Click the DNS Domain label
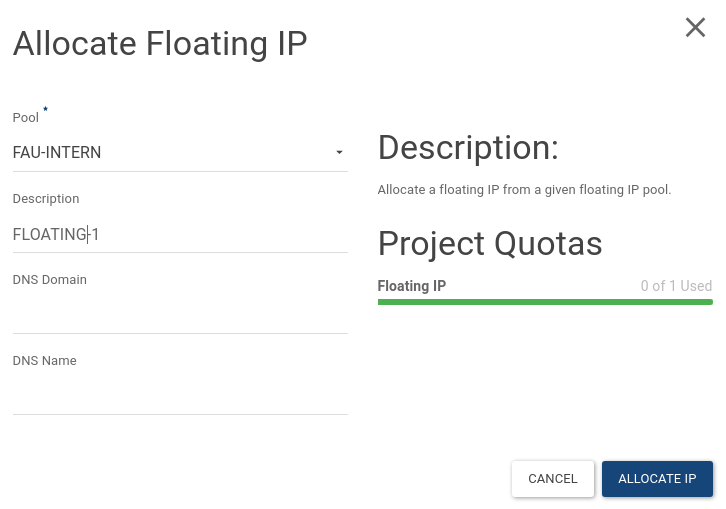The width and height of the screenshot is (726, 509). (x=50, y=280)
